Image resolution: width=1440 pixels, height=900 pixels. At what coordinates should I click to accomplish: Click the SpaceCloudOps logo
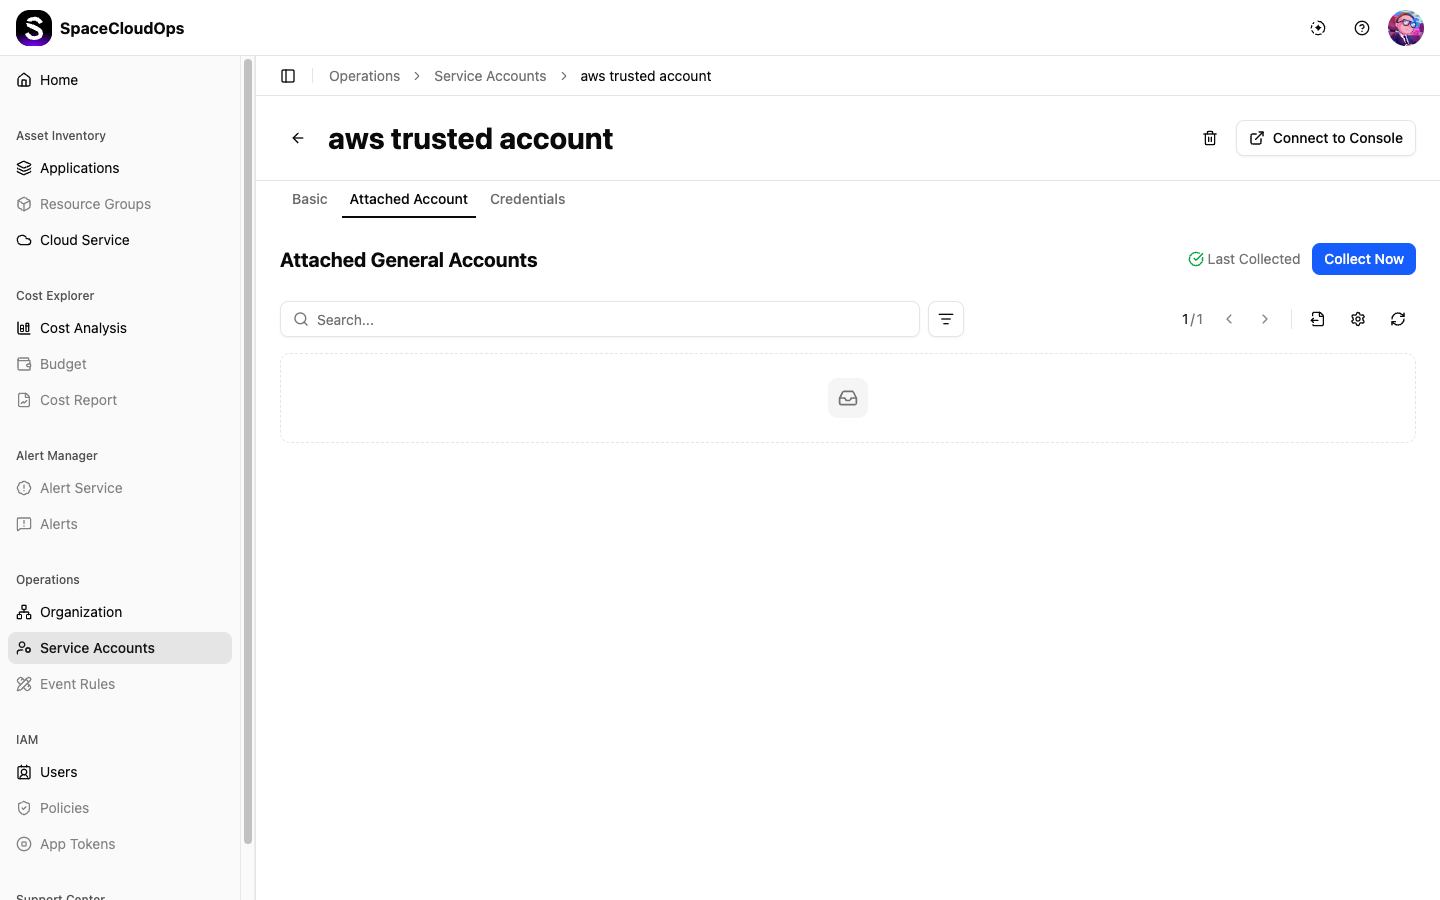tap(34, 28)
